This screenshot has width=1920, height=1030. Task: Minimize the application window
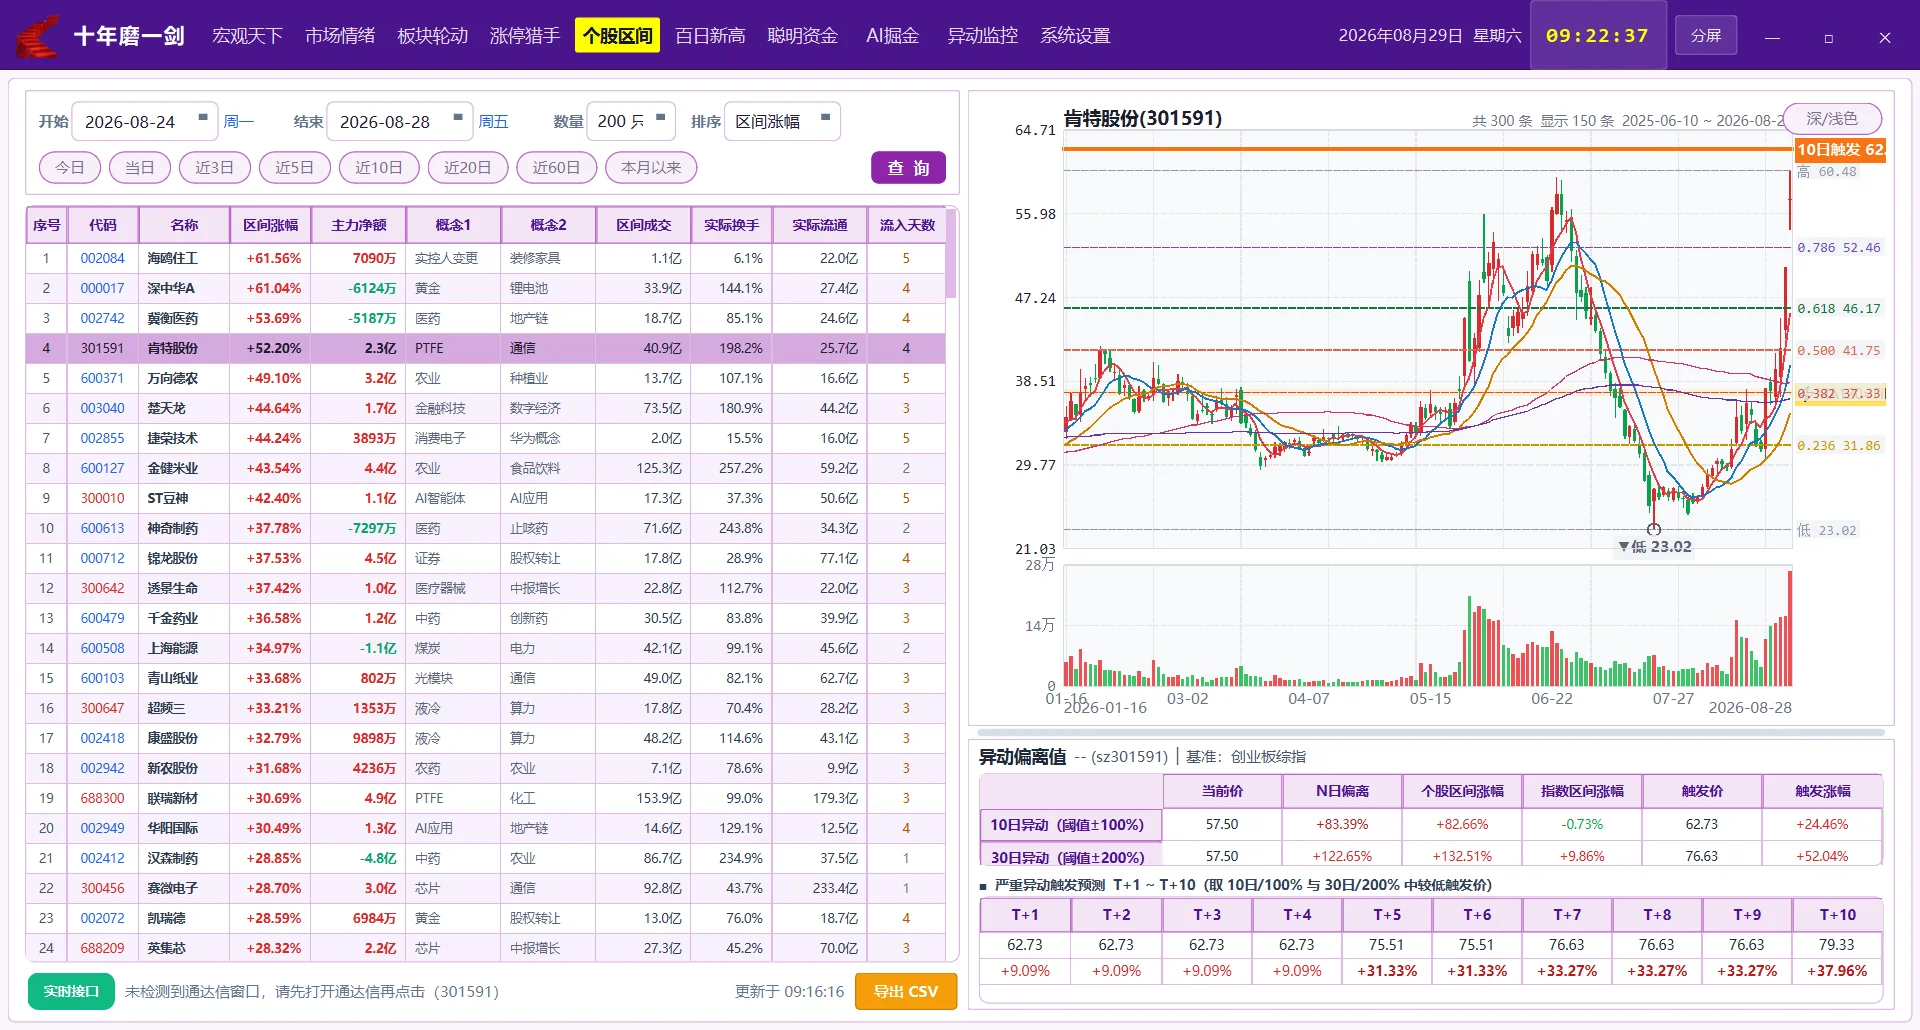[1772, 37]
